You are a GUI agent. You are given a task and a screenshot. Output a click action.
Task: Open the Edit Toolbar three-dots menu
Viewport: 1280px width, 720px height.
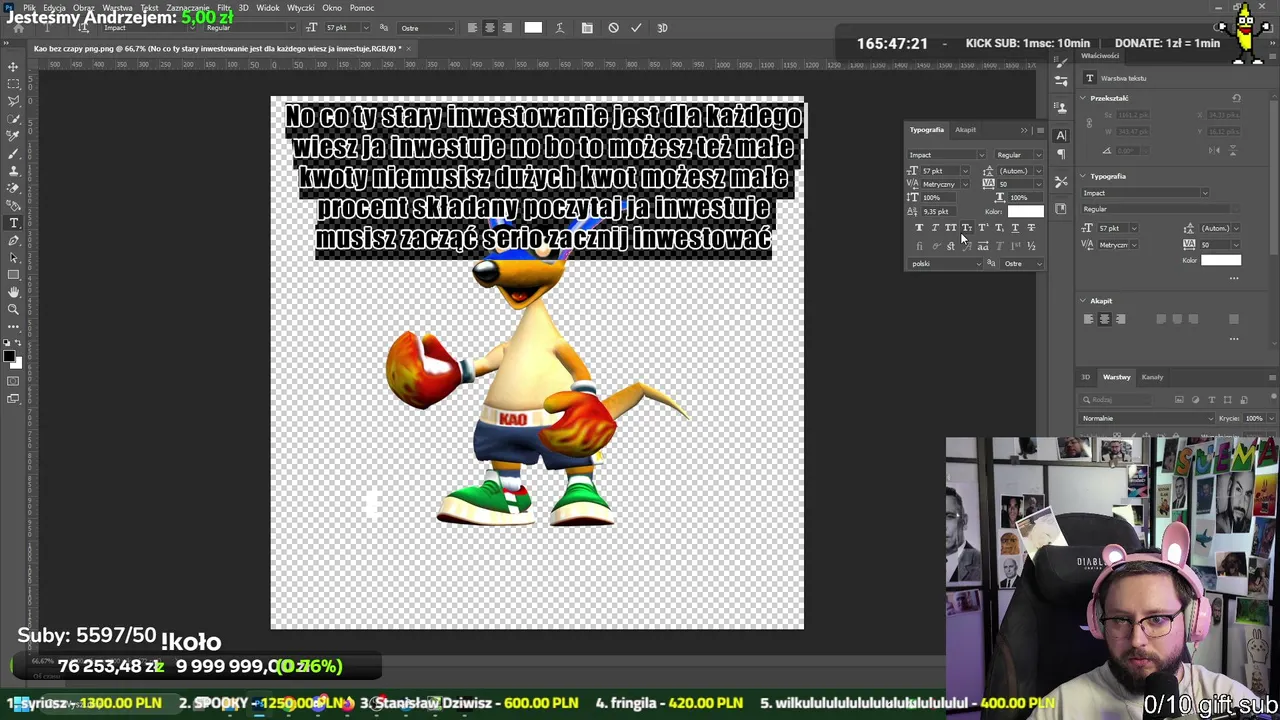pyautogui.click(x=13, y=326)
